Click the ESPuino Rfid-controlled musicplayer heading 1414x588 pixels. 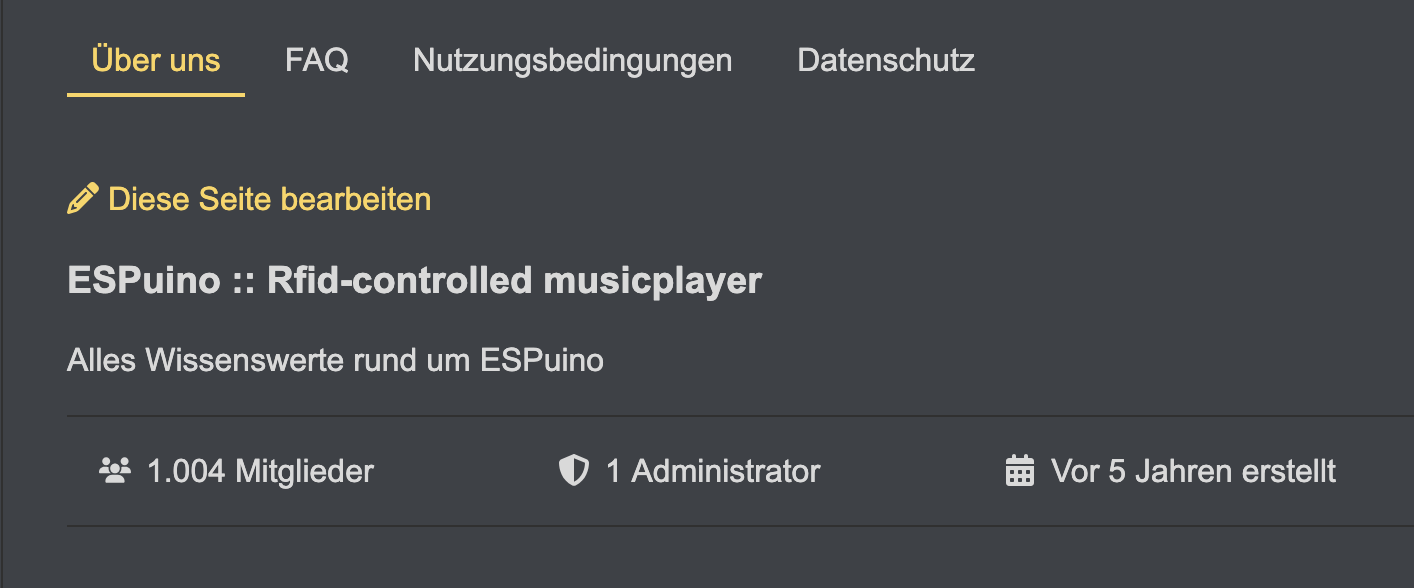click(x=414, y=281)
